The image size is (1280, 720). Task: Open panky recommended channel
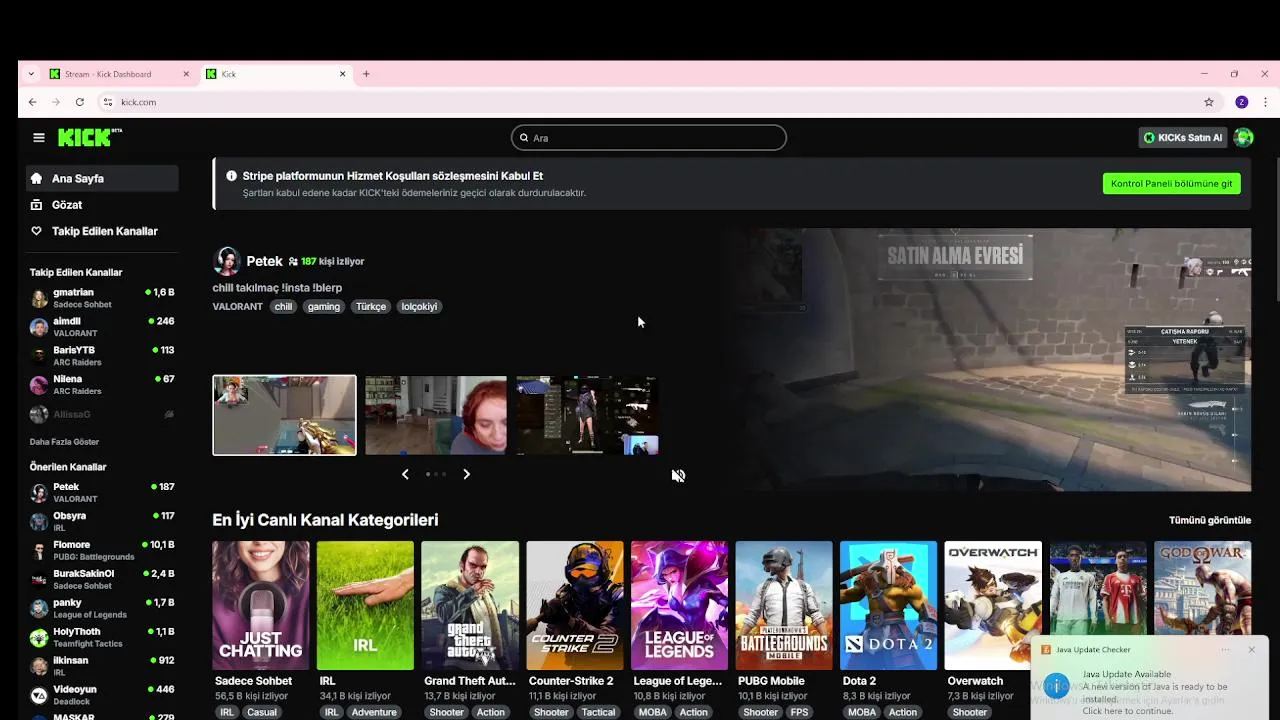click(x=102, y=608)
